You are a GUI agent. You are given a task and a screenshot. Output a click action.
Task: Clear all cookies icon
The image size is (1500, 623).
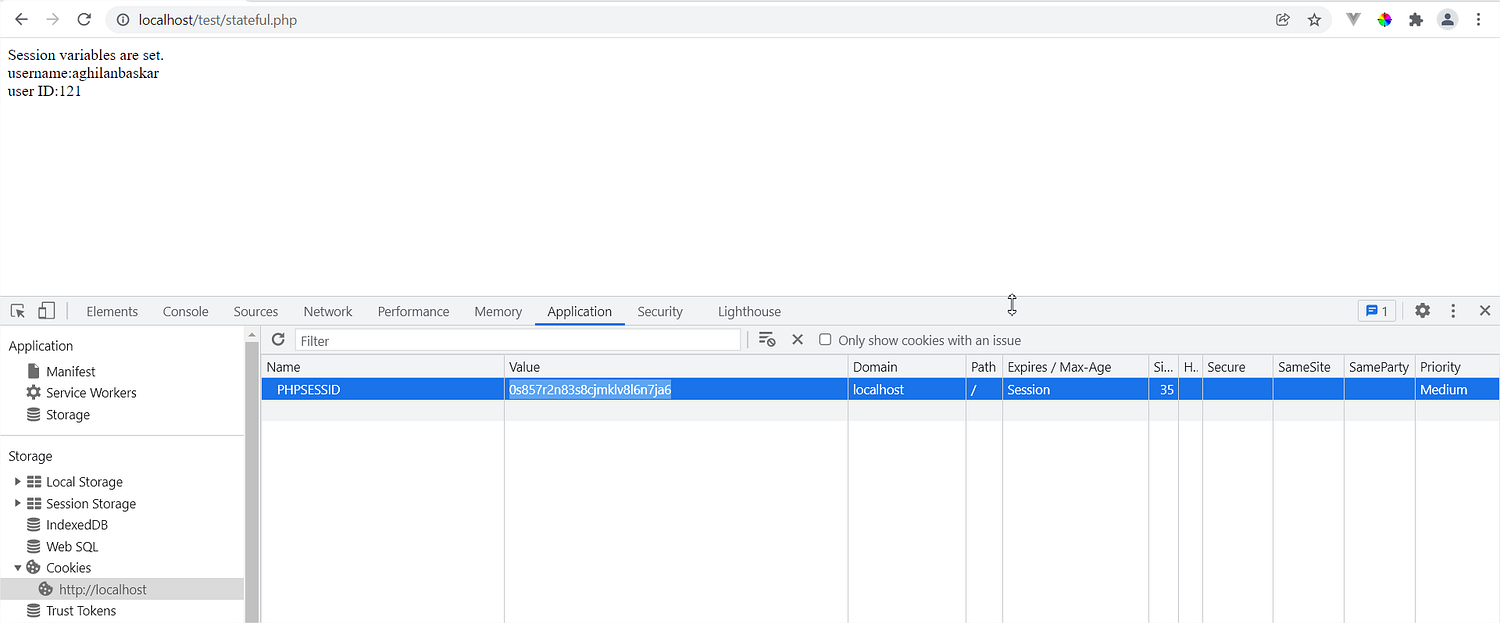tap(767, 340)
